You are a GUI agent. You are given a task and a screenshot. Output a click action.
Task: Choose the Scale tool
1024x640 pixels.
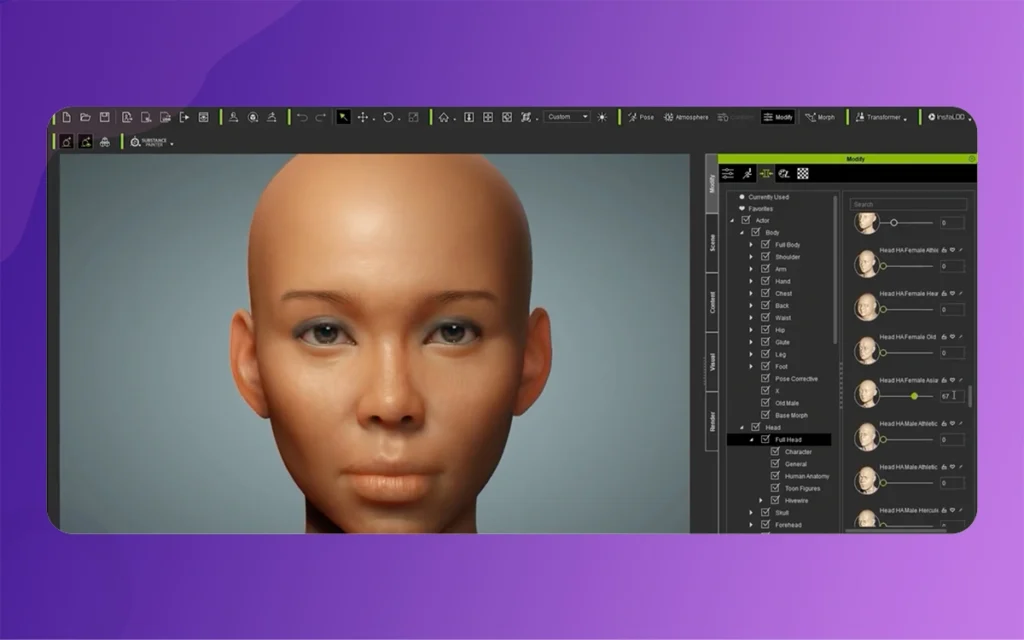tap(413, 117)
